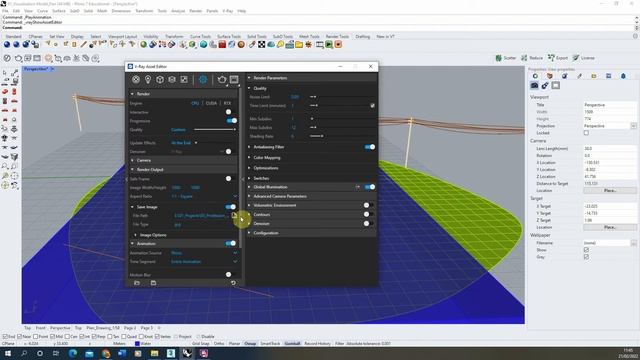640x360 pixels.
Task: Open the Animation Source dropdown
Action: 235,253
